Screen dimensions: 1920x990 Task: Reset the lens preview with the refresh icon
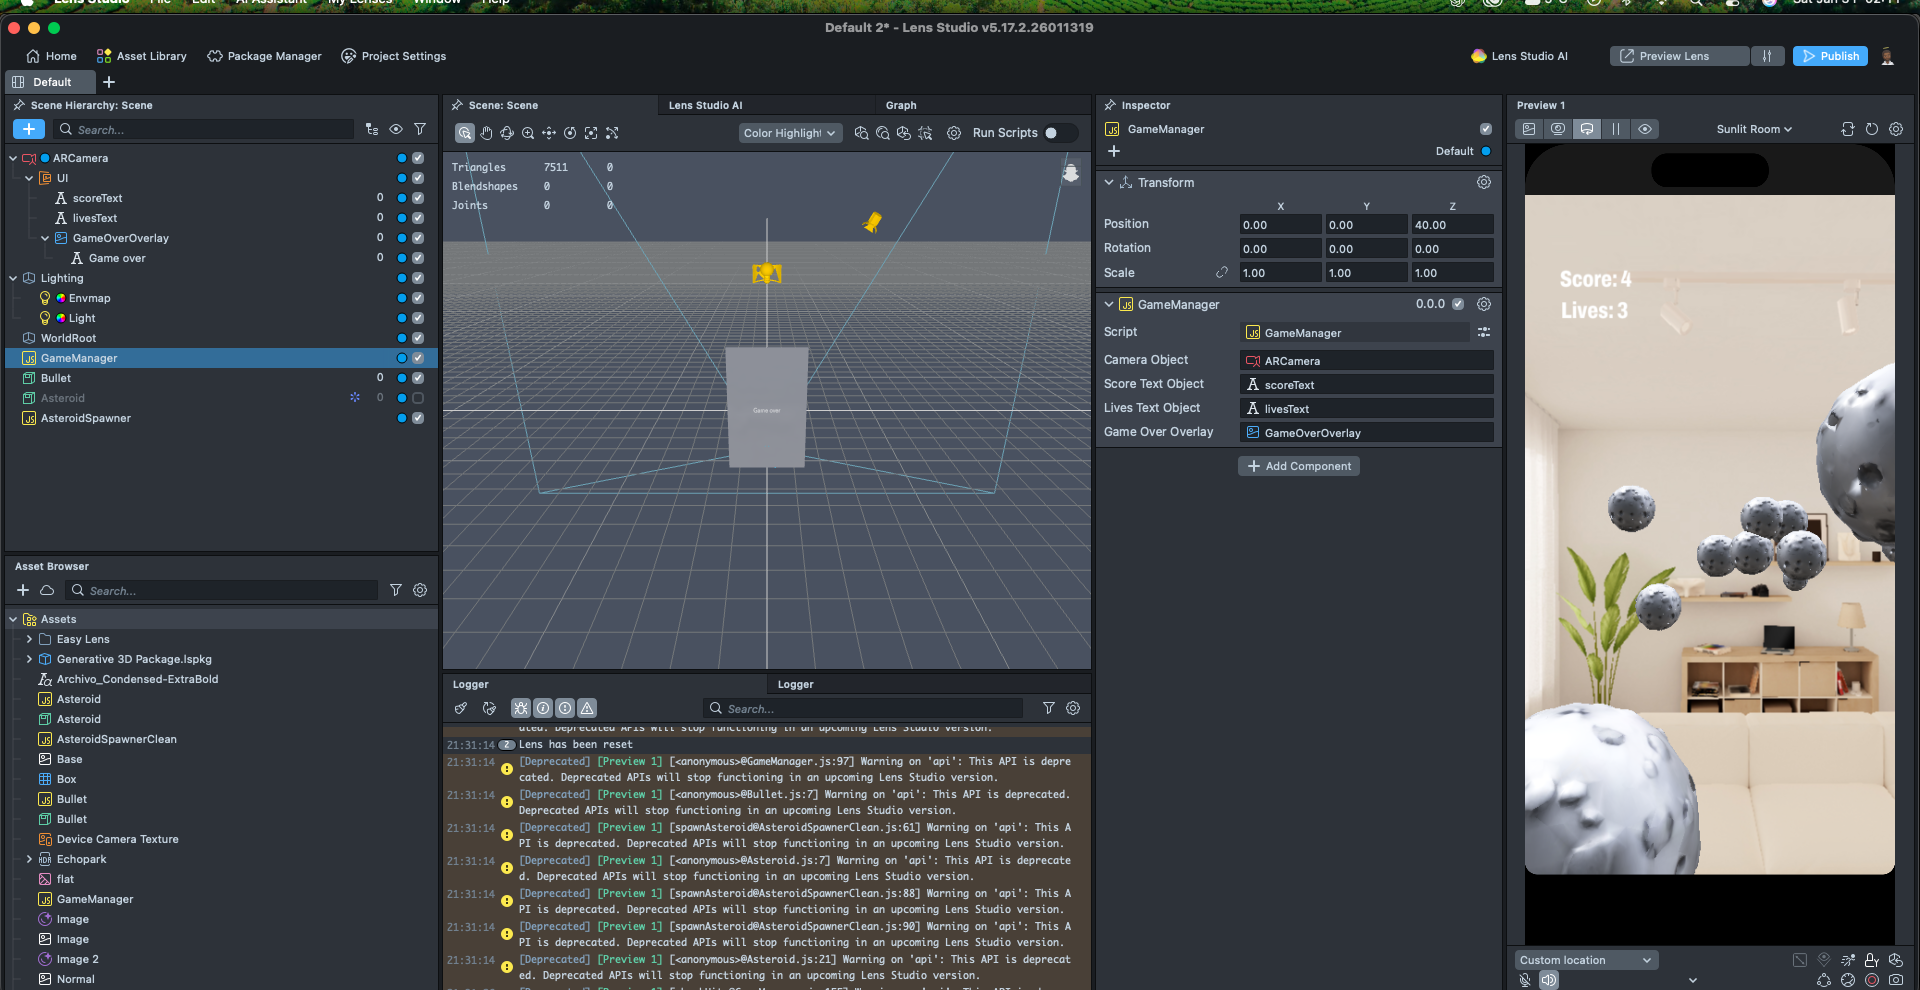pyautogui.click(x=1872, y=129)
